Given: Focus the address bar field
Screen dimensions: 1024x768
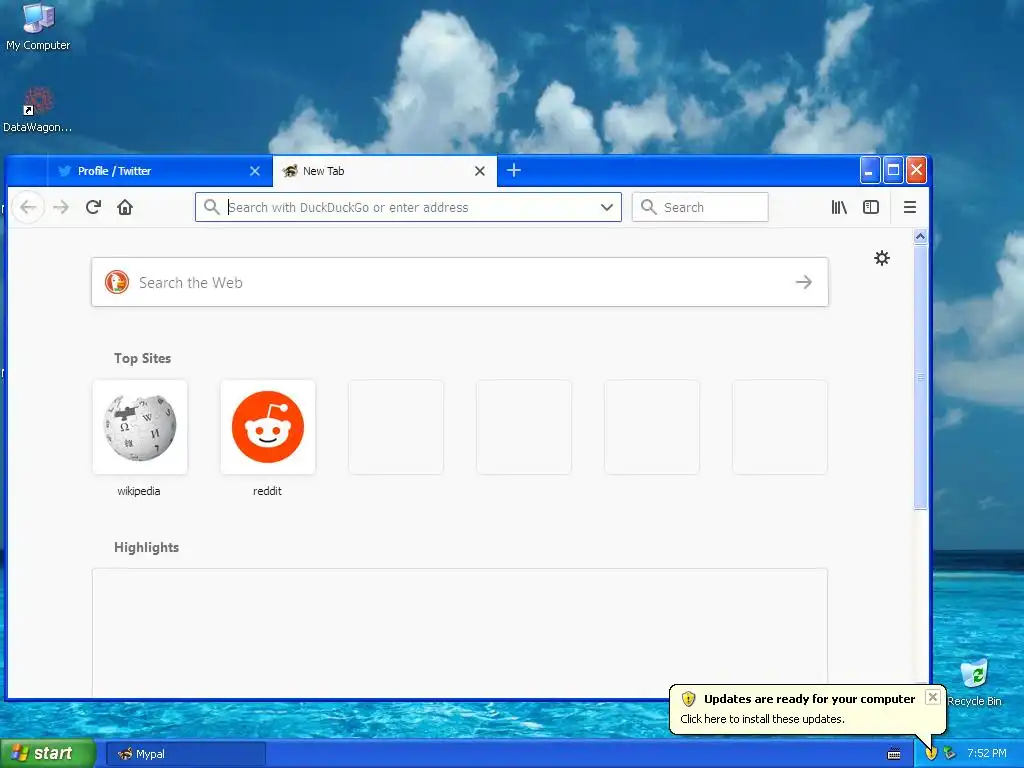Looking at the screenshot, I should [408, 207].
